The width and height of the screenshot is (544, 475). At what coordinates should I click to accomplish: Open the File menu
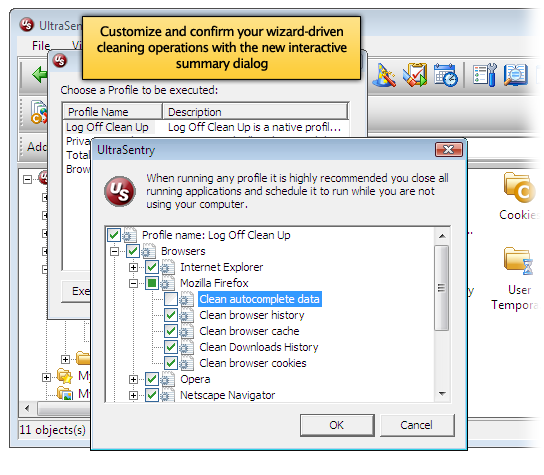41,45
